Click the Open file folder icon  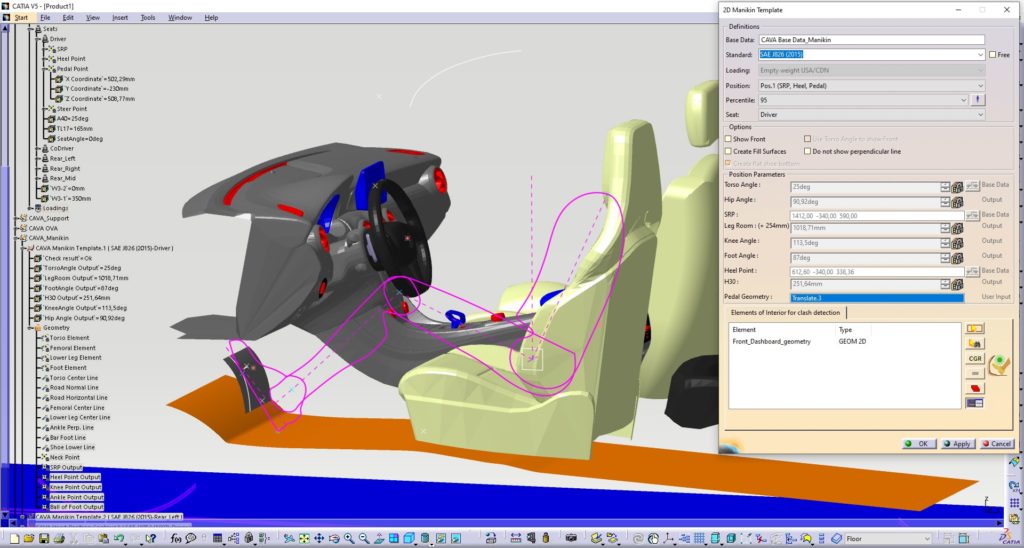pyautogui.click(x=29, y=538)
